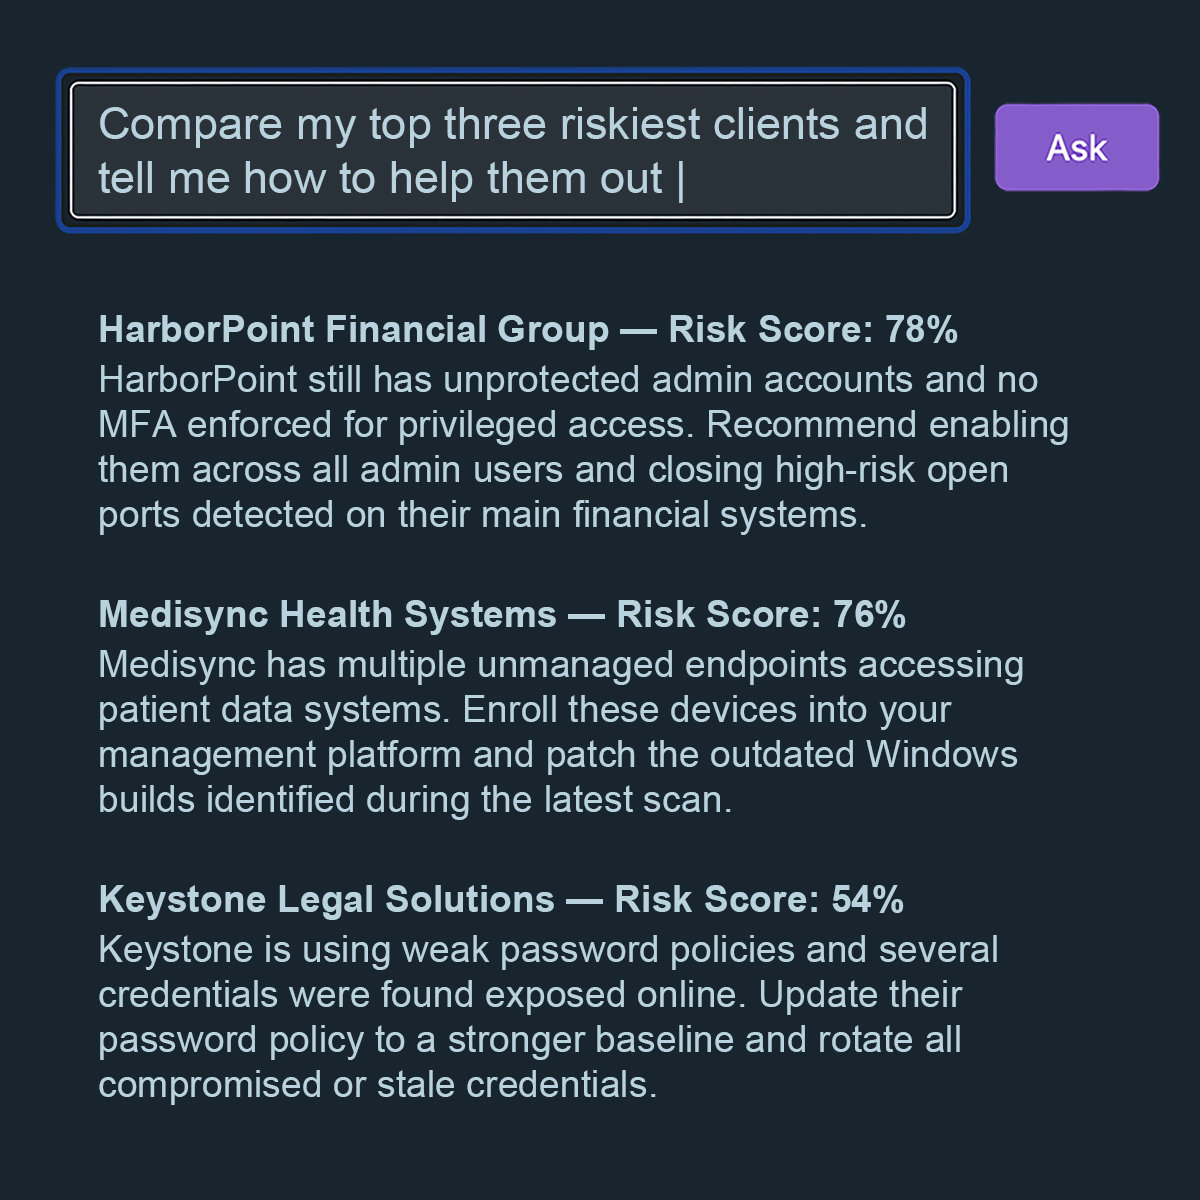Screen dimensions: 1200x1200
Task: Click the 76% risk score
Action: point(869,614)
